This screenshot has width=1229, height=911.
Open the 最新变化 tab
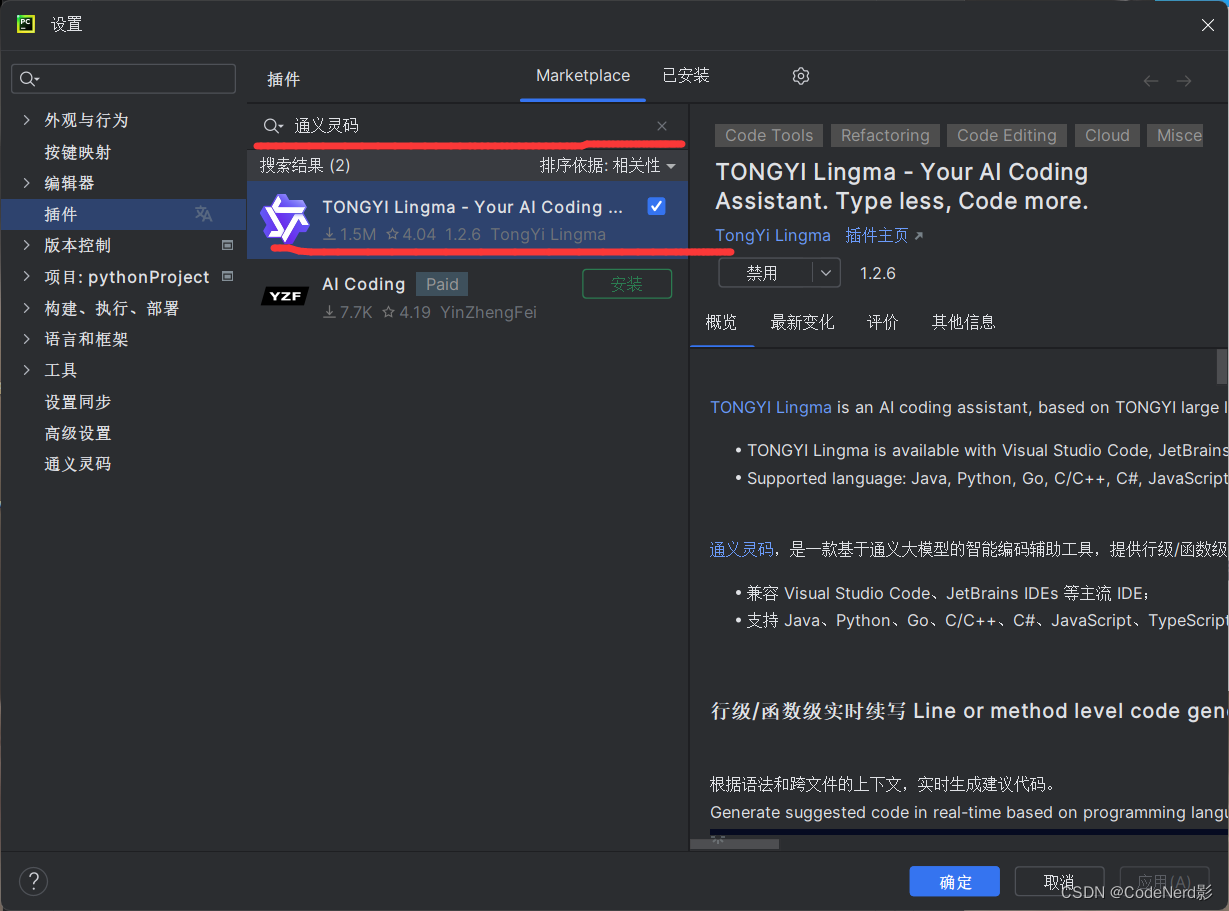pyautogui.click(x=802, y=322)
